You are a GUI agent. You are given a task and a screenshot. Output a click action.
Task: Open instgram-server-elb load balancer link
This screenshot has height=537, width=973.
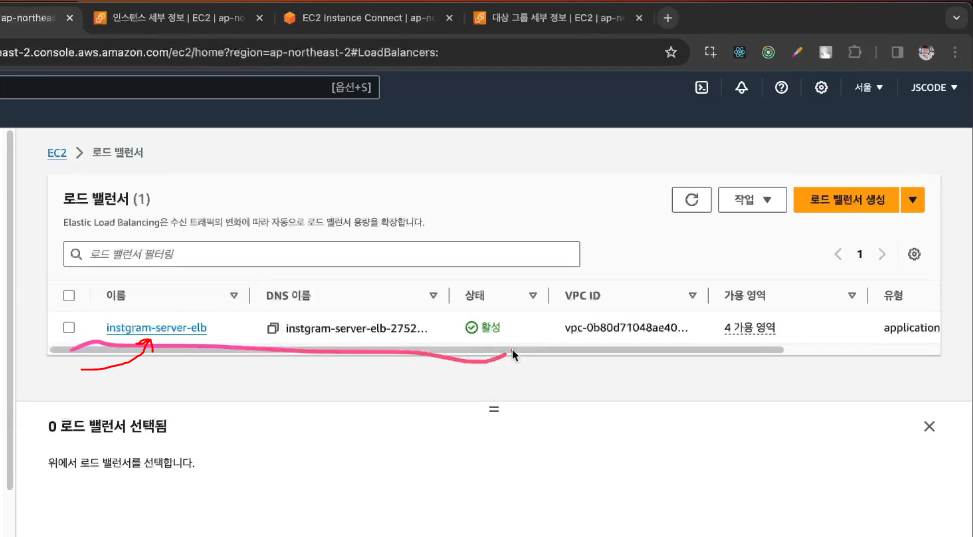156,328
